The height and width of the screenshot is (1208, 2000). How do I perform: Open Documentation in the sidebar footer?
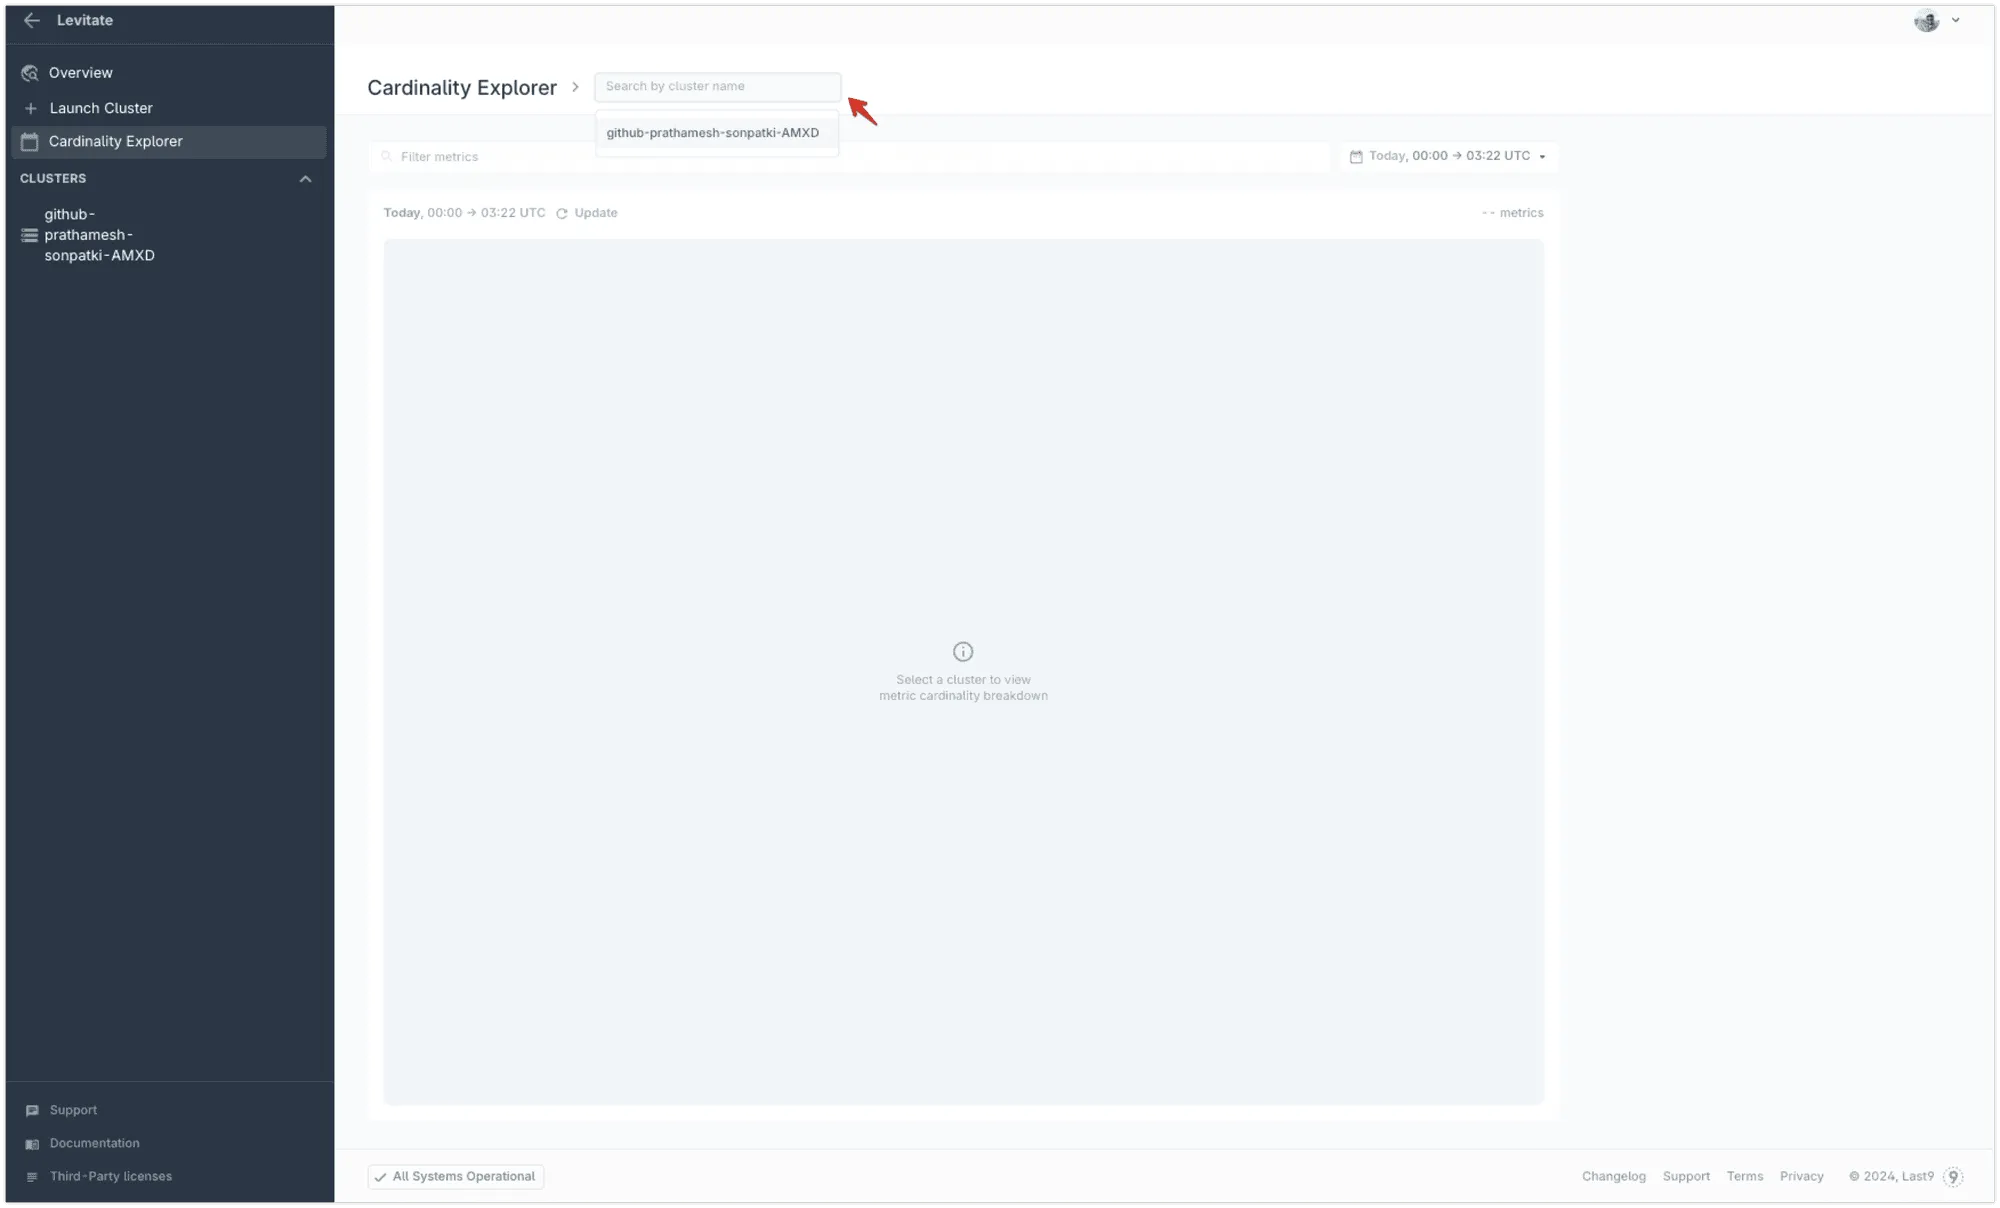tap(94, 1143)
